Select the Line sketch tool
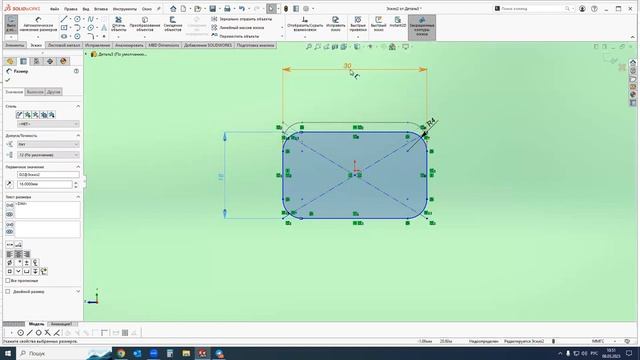Image resolution: width=640 pixels, height=360 pixels. [64, 19]
